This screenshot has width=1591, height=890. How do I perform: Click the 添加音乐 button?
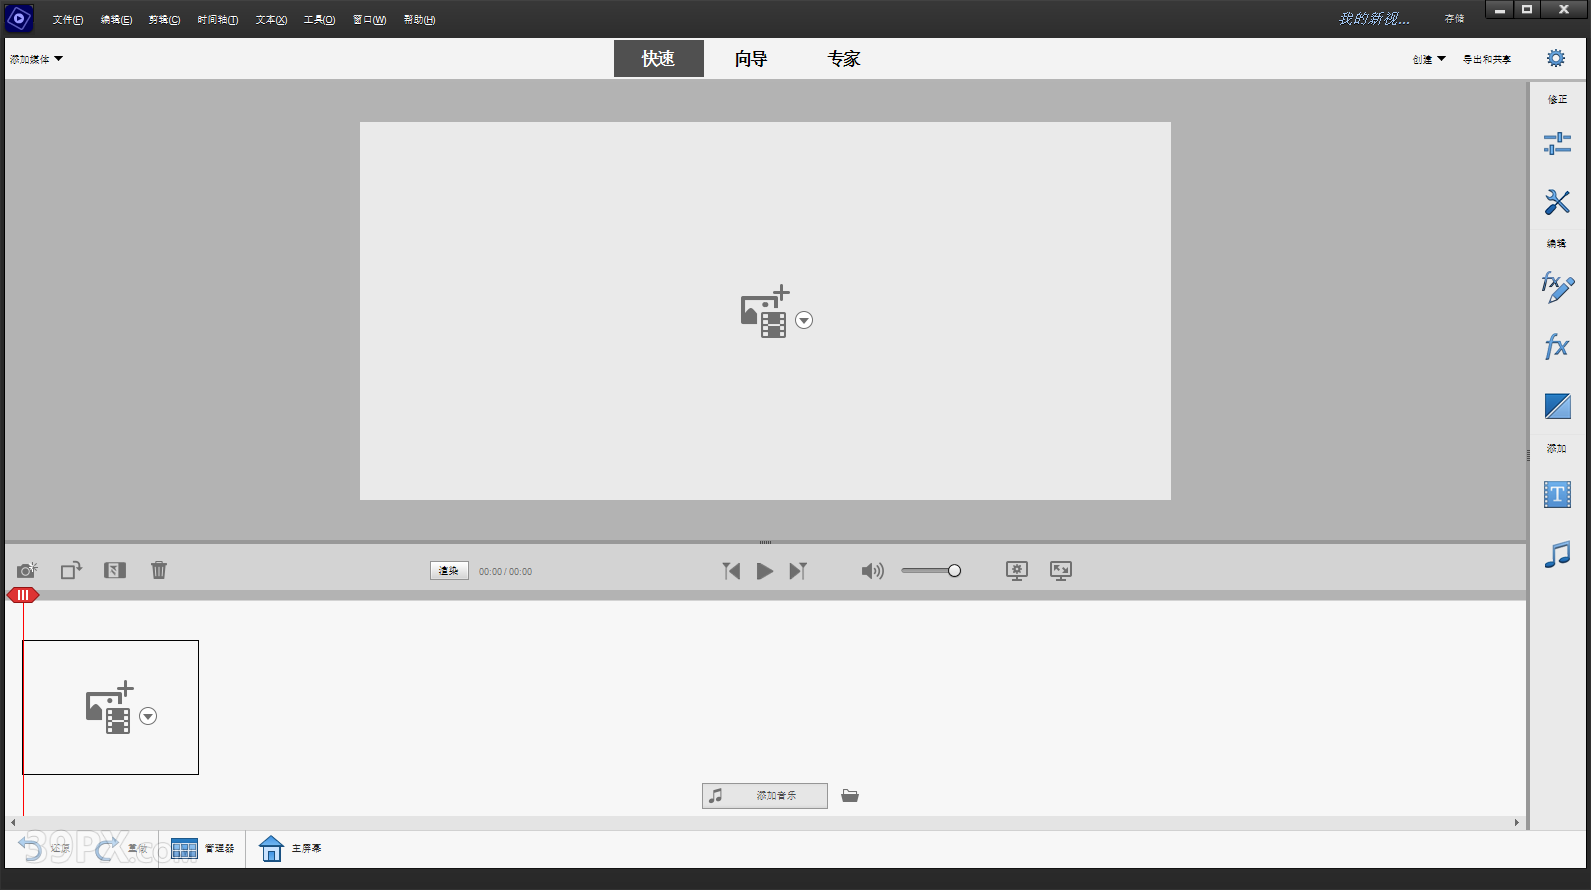765,796
